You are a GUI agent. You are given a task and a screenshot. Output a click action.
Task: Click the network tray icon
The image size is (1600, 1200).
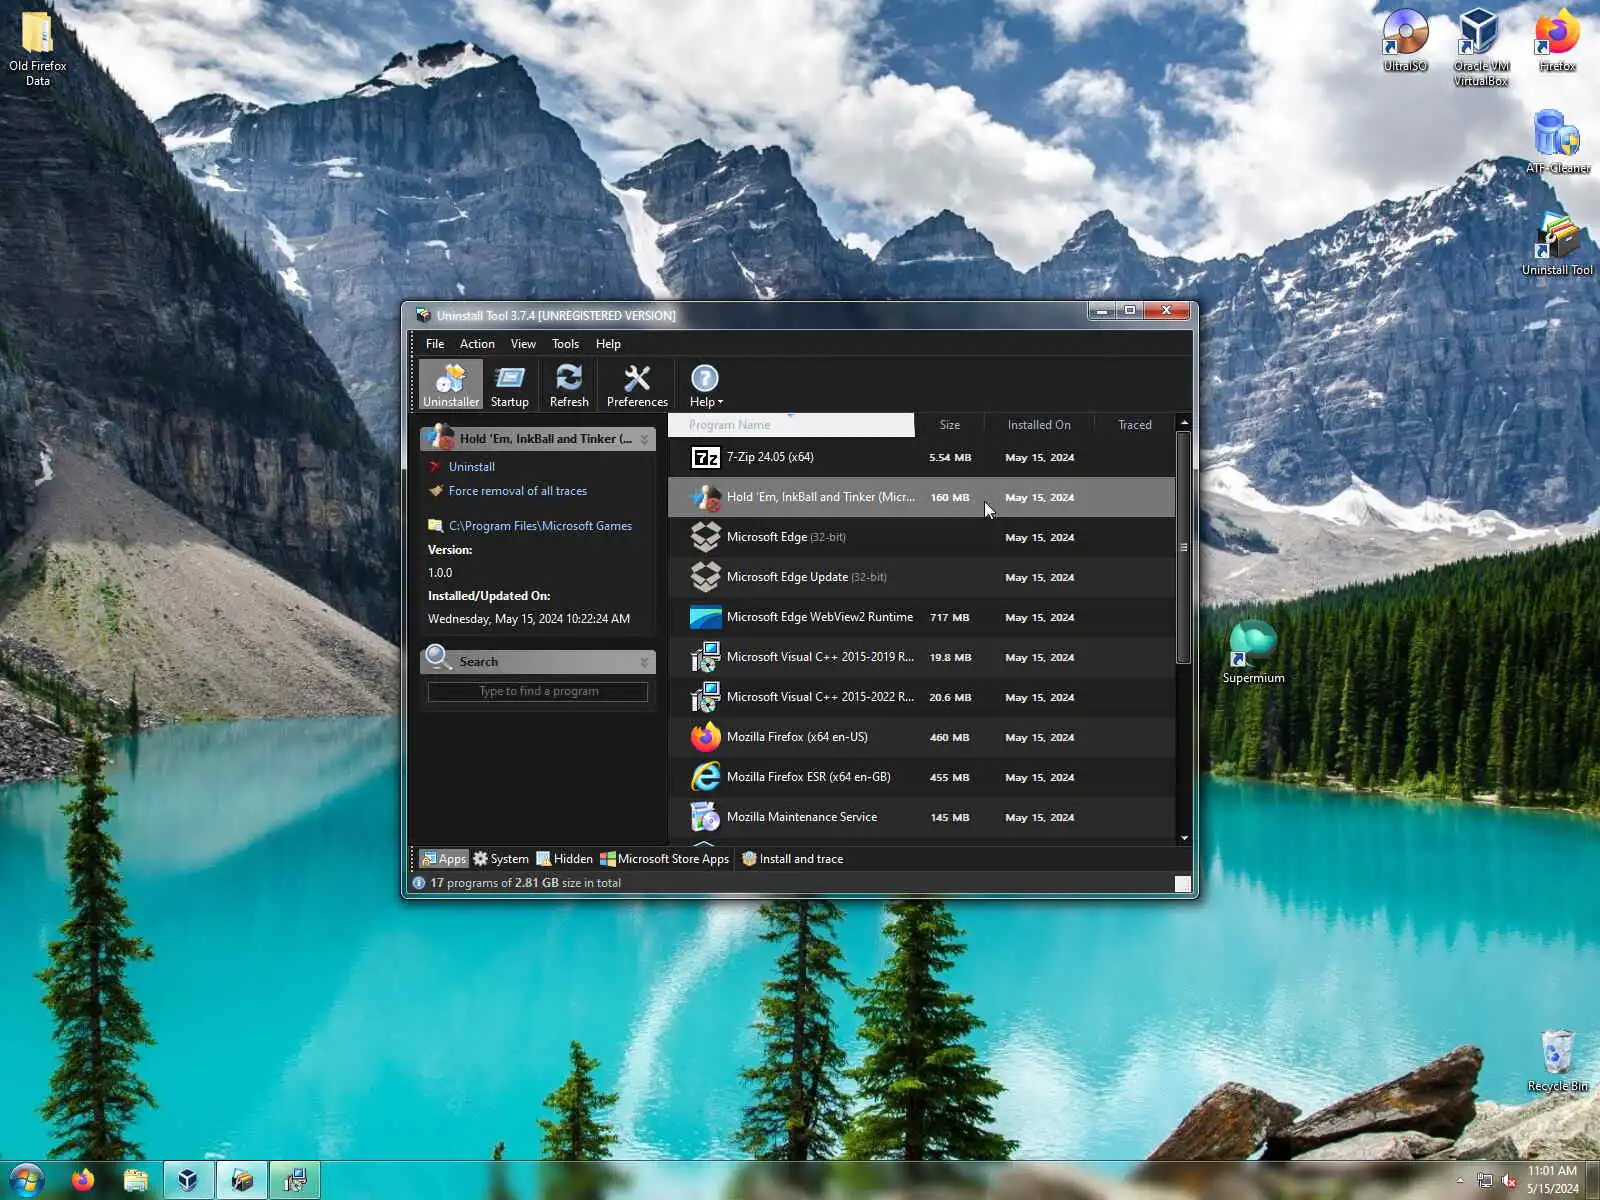(x=1485, y=1181)
